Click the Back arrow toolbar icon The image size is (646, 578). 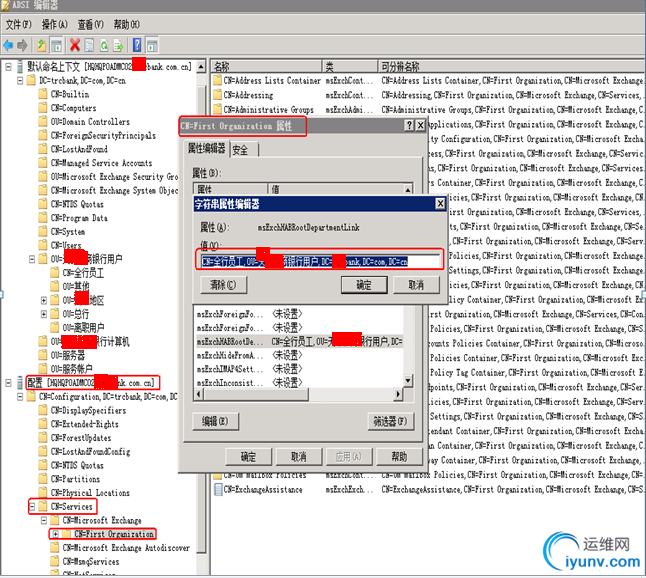click(8, 45)
